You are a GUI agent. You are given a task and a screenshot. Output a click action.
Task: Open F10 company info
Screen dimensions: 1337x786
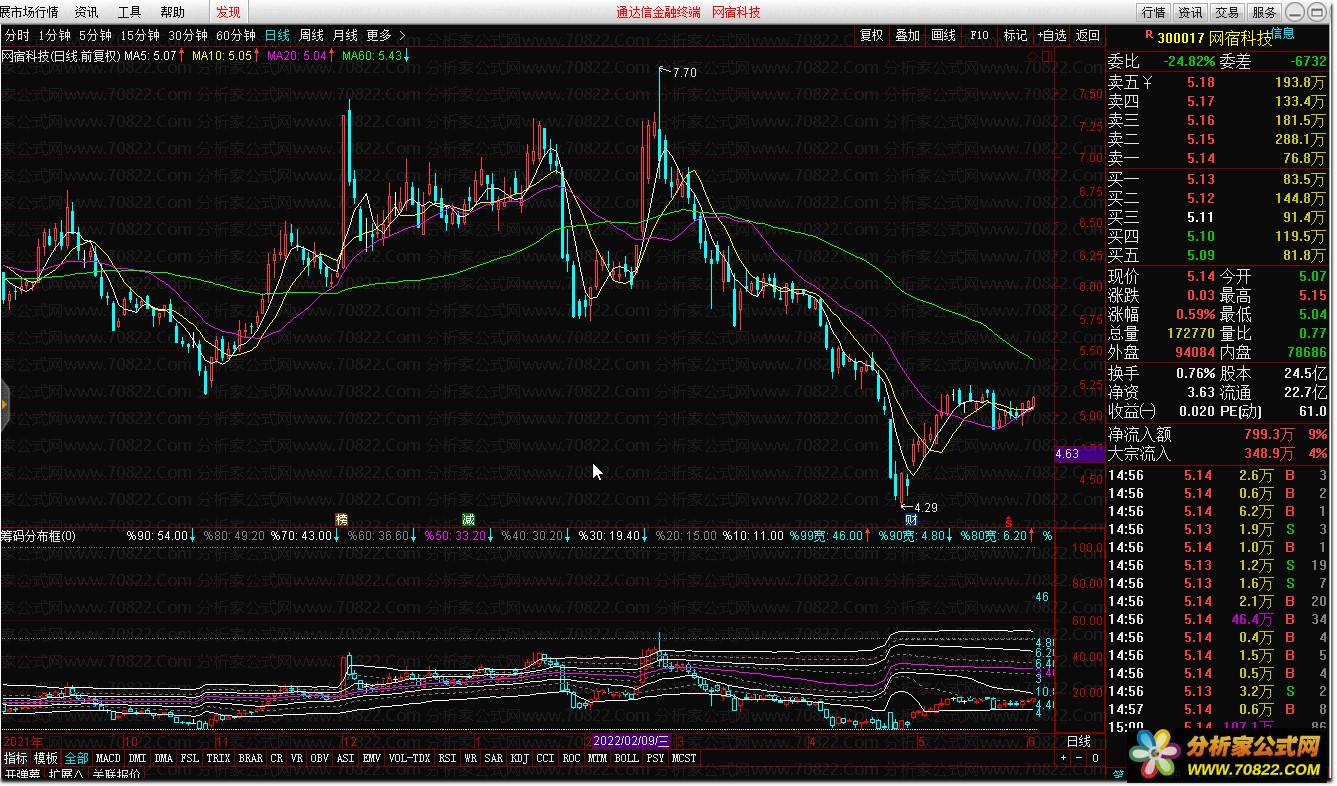click(979, 35)
